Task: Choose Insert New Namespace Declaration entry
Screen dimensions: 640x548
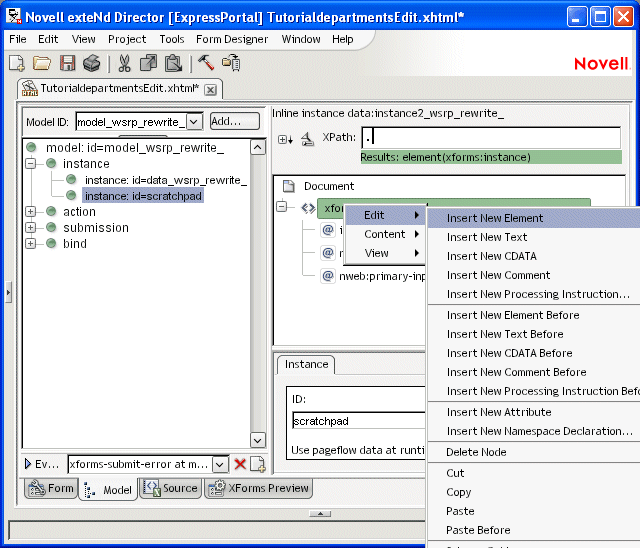Action: coord(534,431)
